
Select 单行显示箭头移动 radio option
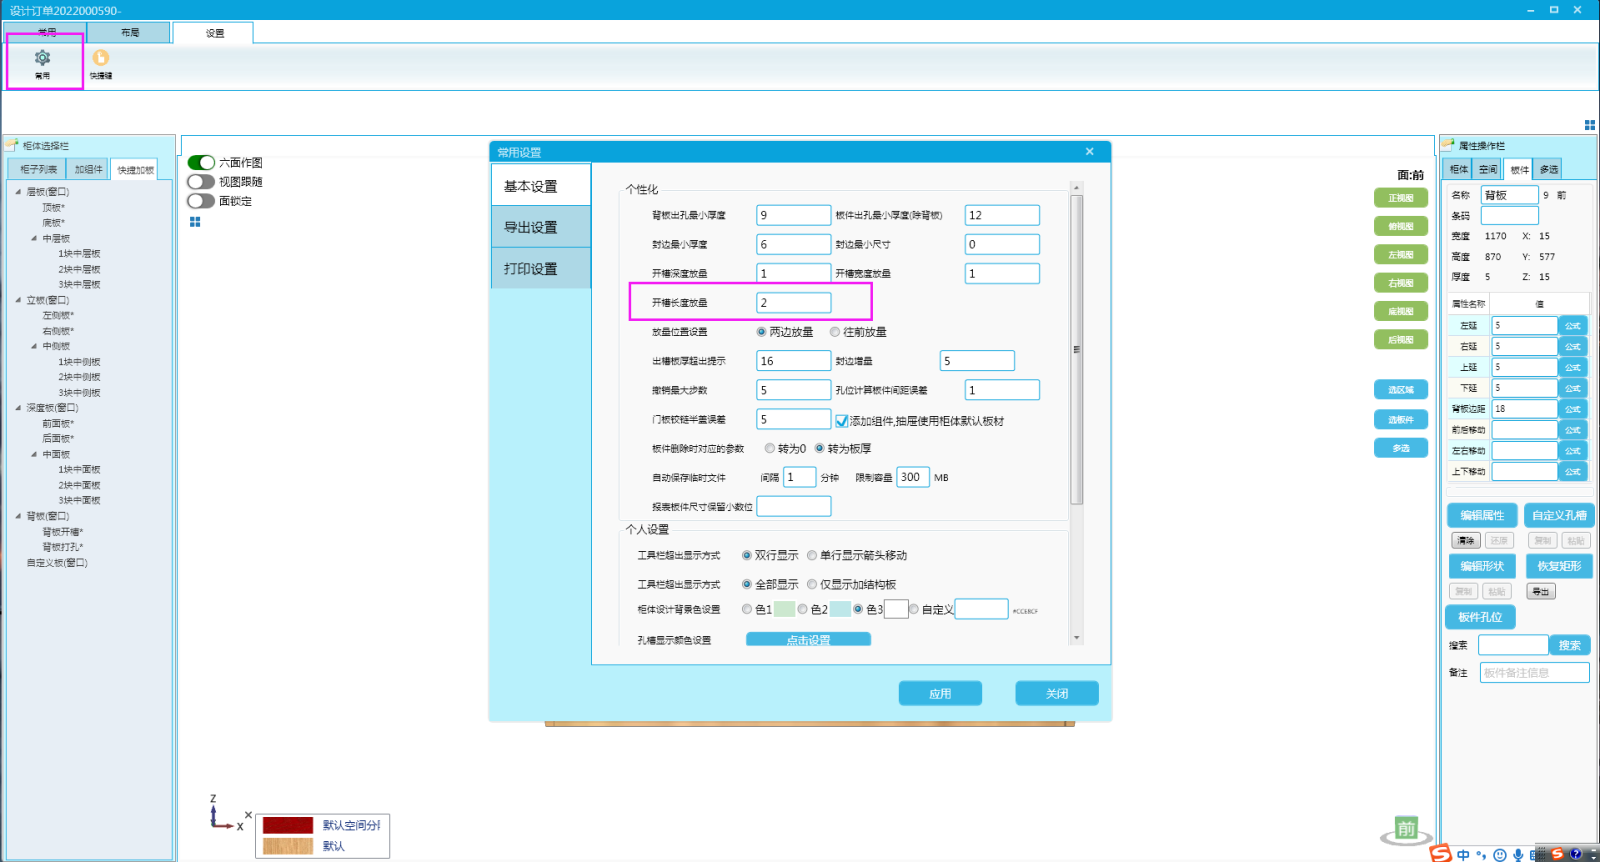tap(812, 555)
